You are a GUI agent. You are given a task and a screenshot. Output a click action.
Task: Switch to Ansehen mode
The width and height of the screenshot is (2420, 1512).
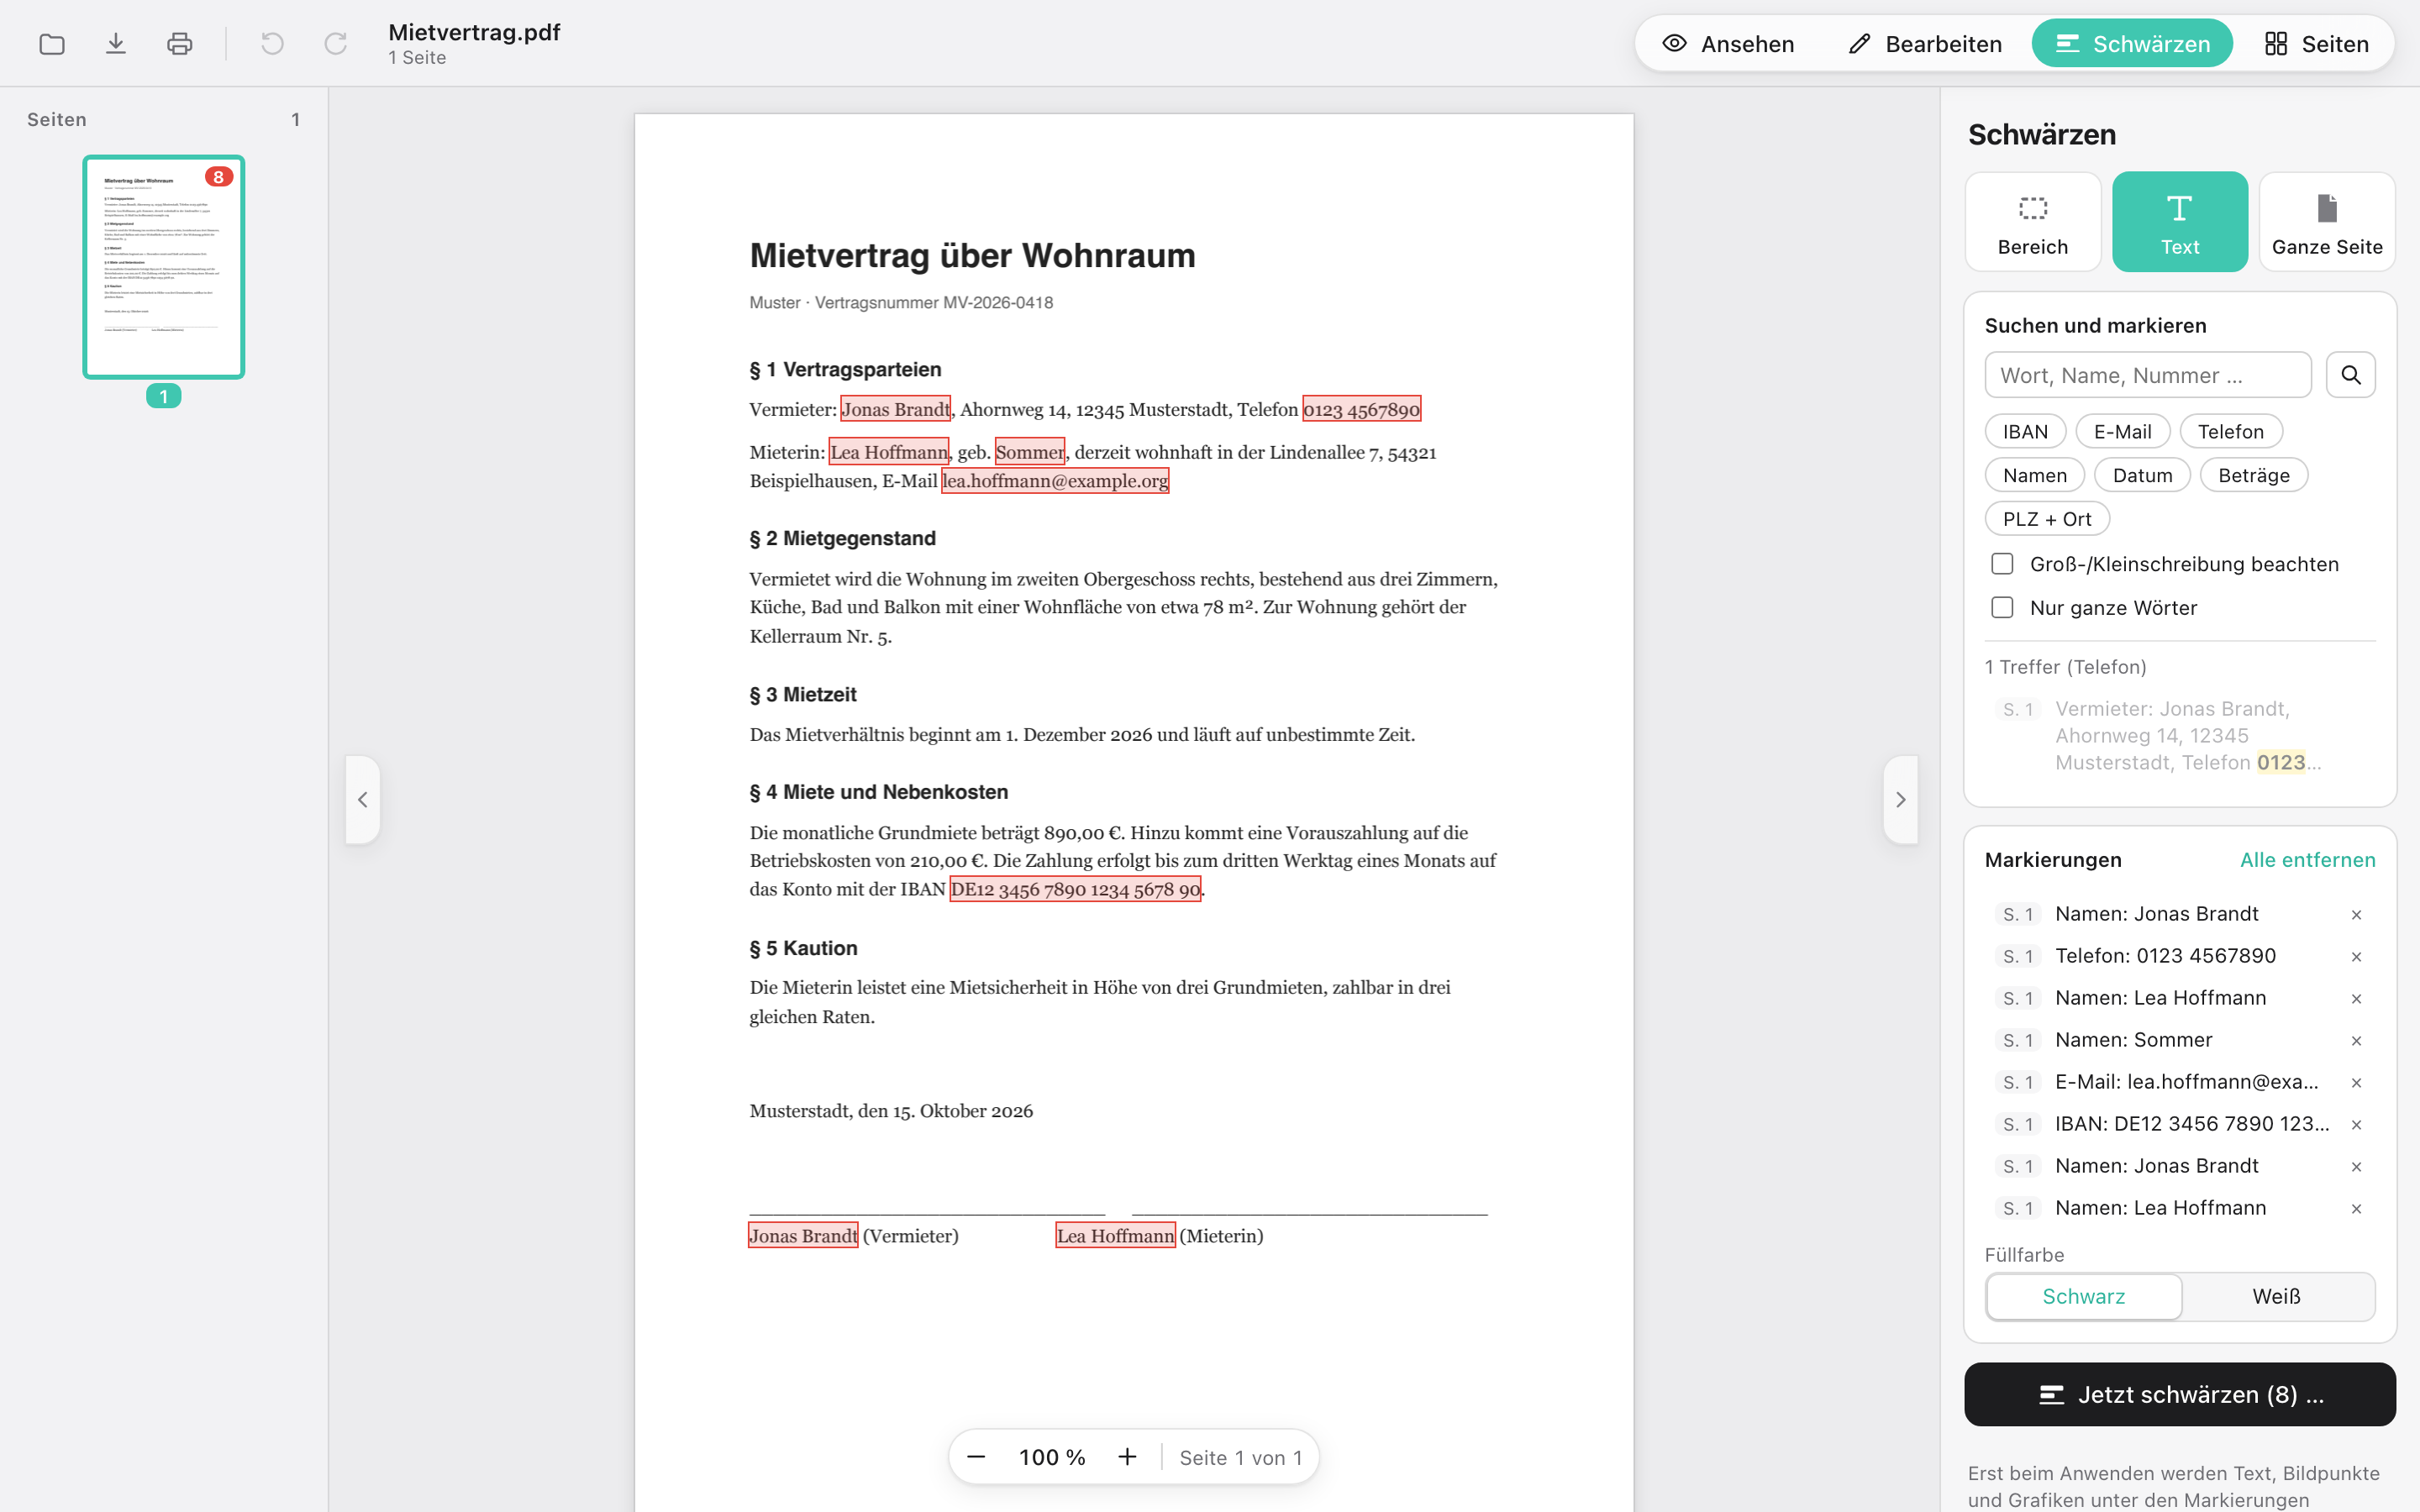(1729, 44)
